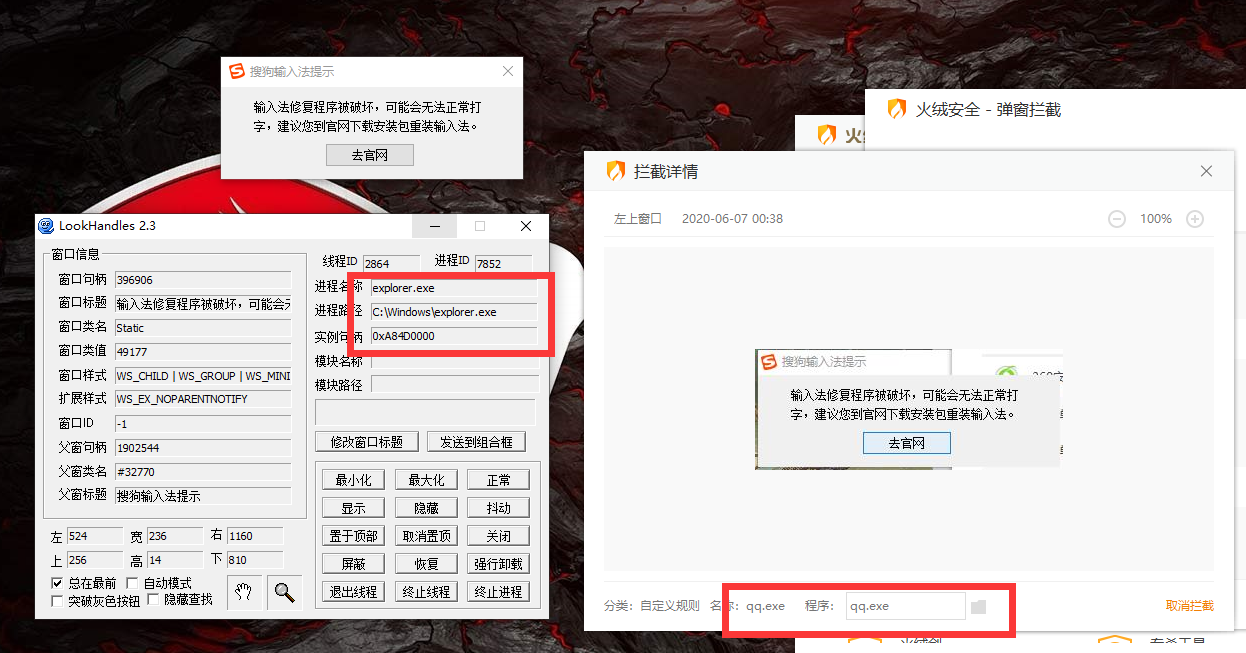Click the 取消置顶 button
The height and width of the screenshot is (653, 1246).
point(426,536)
